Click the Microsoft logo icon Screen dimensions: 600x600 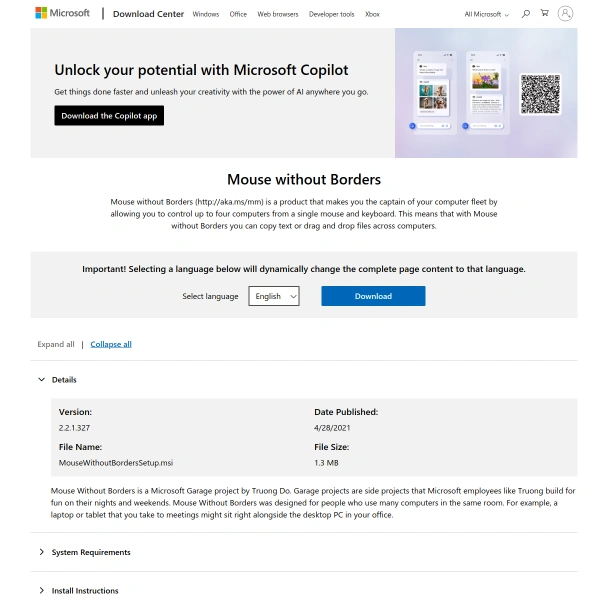pyautogui.click(x=41, y=14)
